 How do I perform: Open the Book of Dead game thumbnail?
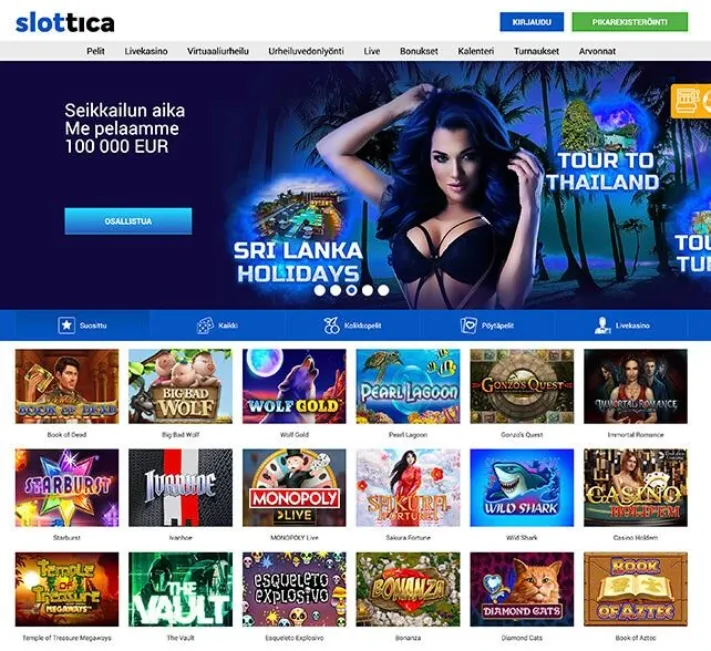[67, 386]
